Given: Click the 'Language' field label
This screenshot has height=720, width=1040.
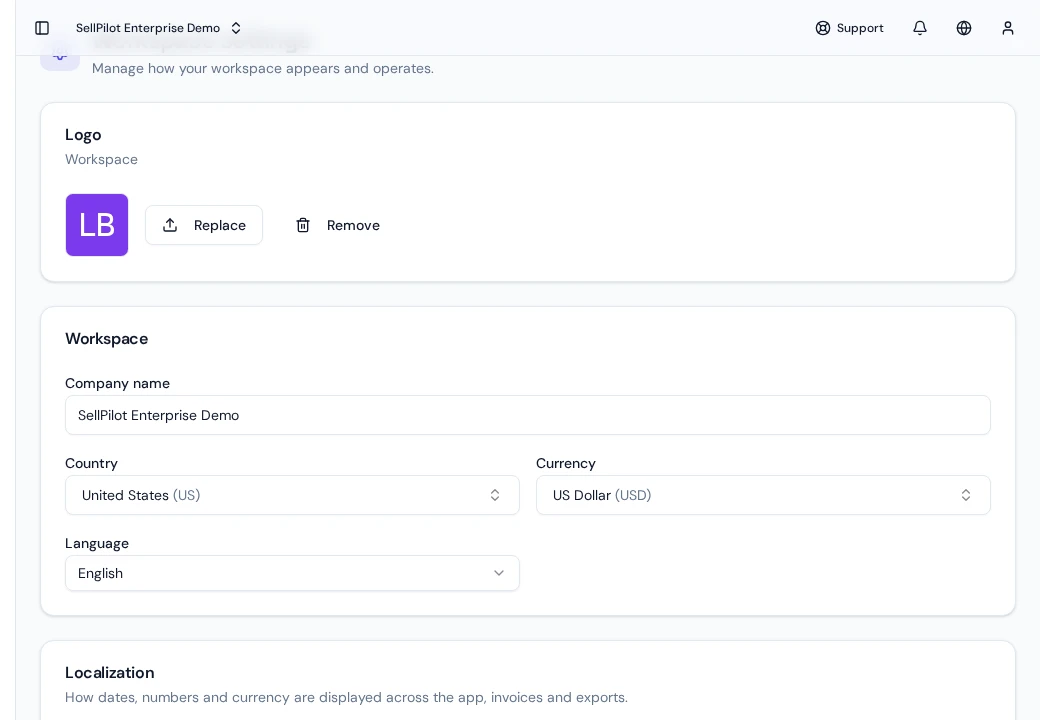Looking at the screenshot, I should click(97, 544).
